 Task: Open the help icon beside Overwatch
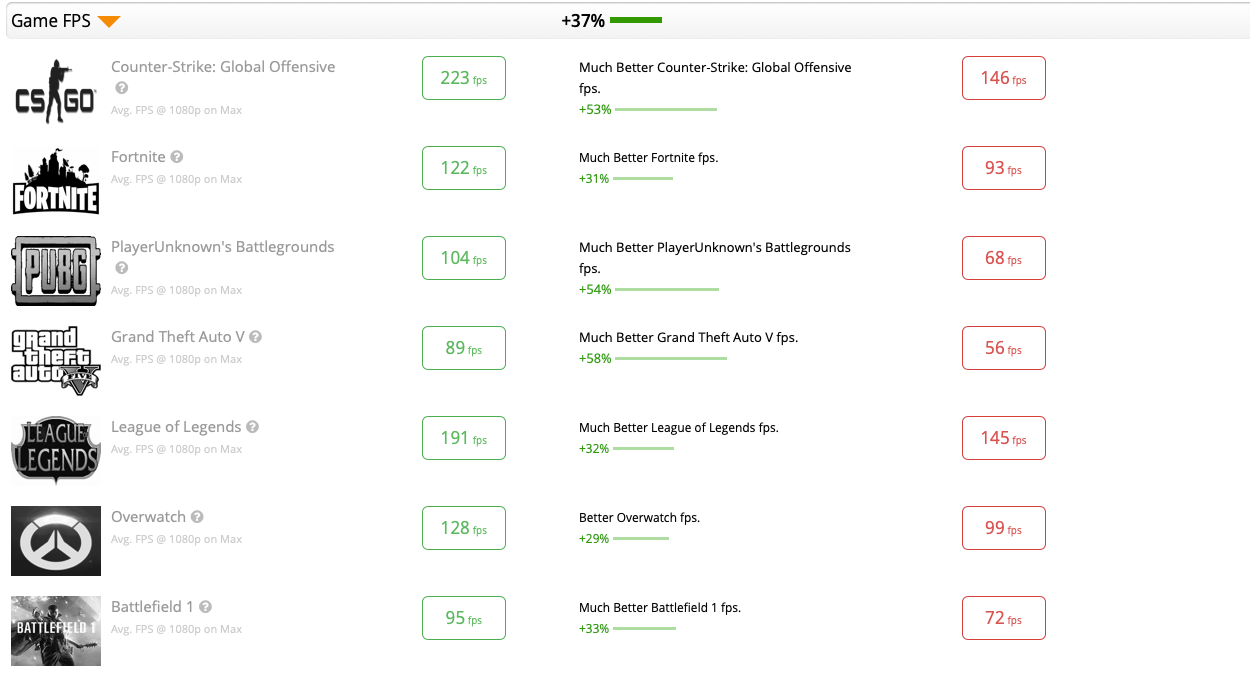[197, 517]
